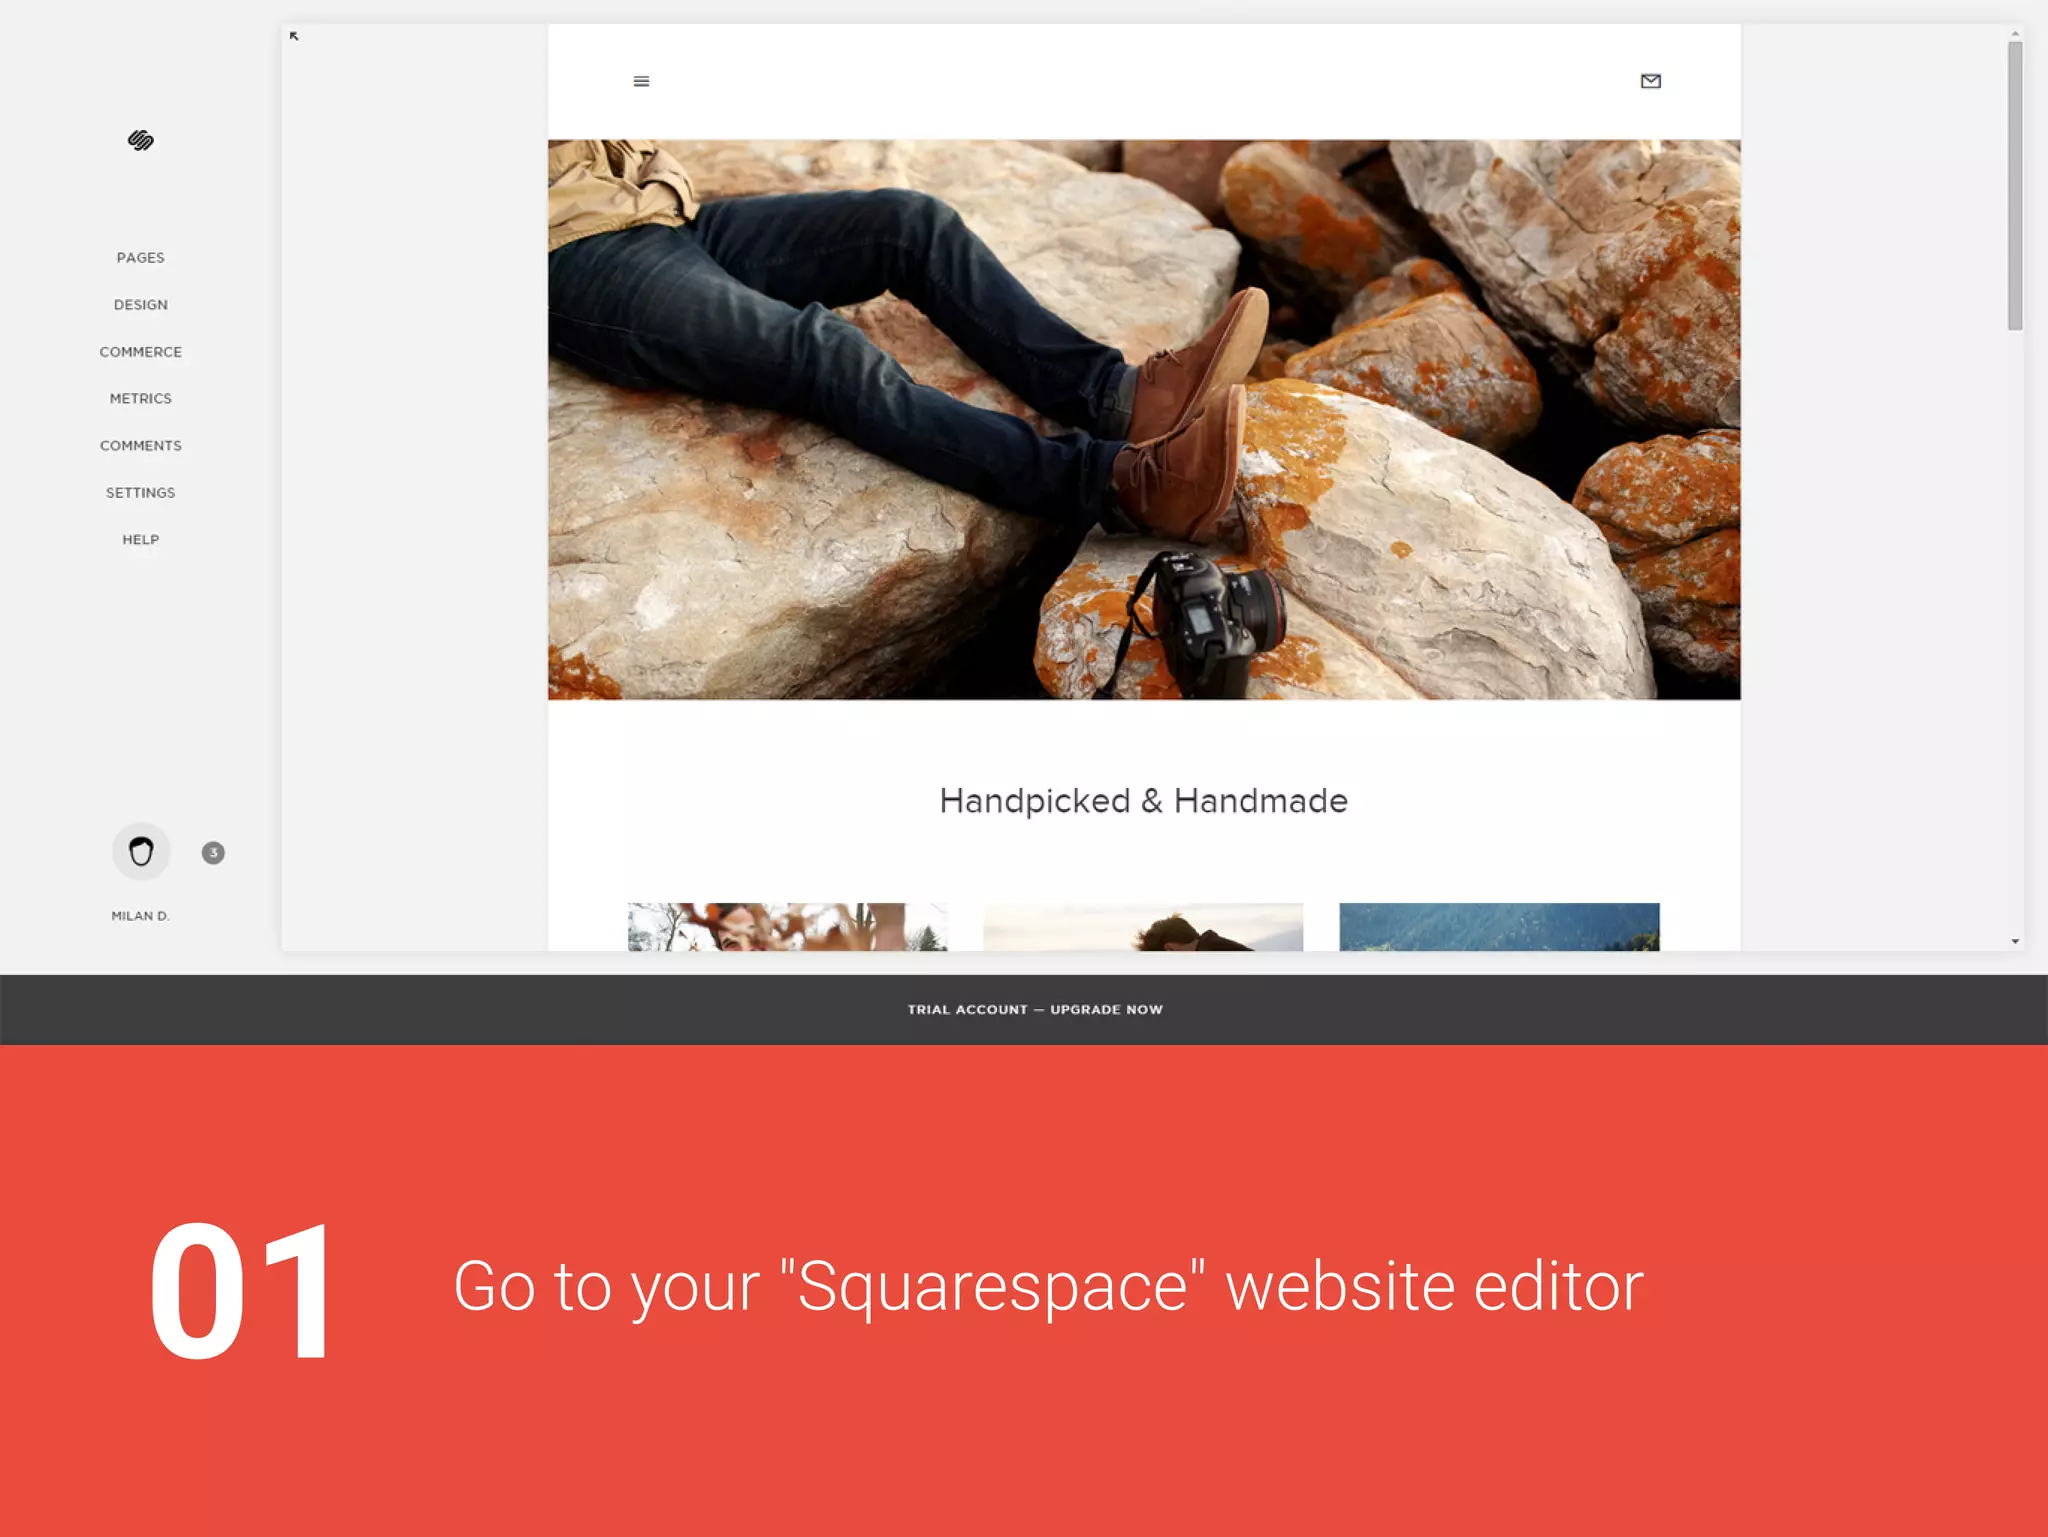Click the scrollbar up arrow
Viewport: 2048px width, 1537px height.
2015,33
